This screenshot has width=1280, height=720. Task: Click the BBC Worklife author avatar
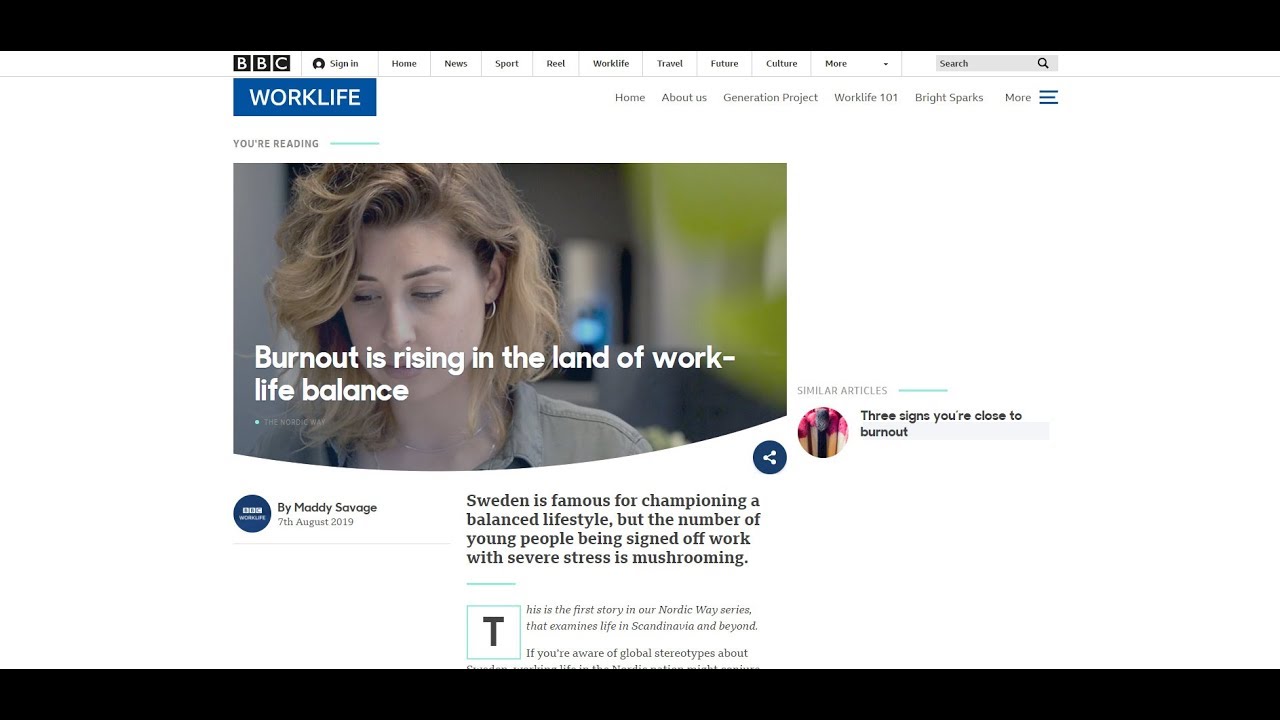tap(252, 514)
